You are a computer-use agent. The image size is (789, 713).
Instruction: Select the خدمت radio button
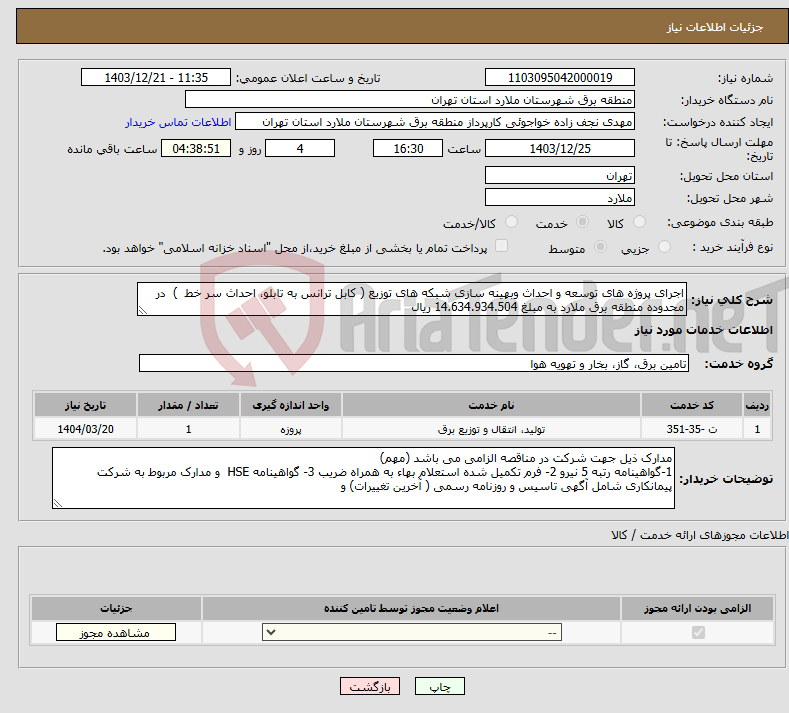pyautogui.click(x=582, y=222)
